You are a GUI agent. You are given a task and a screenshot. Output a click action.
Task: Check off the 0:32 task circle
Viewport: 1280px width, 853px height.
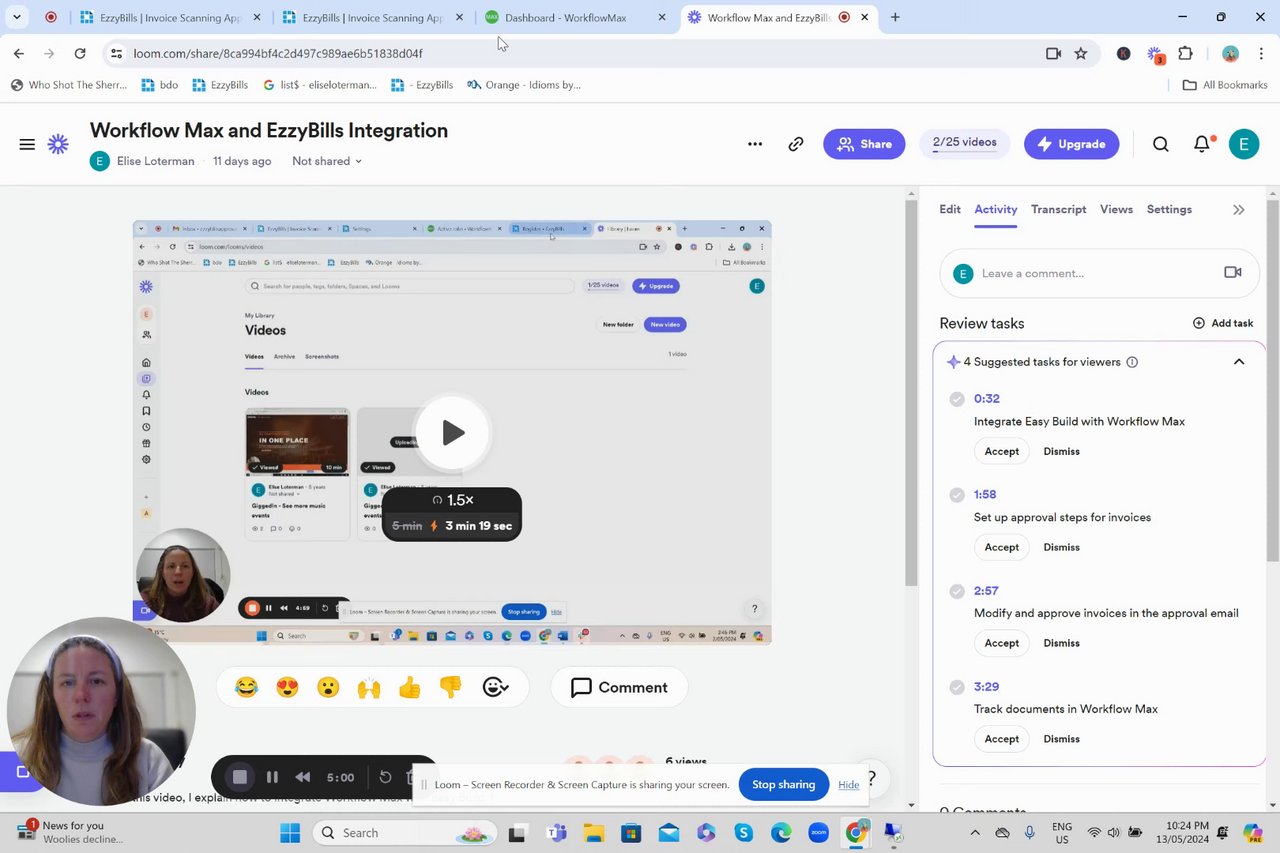(957, 399)
